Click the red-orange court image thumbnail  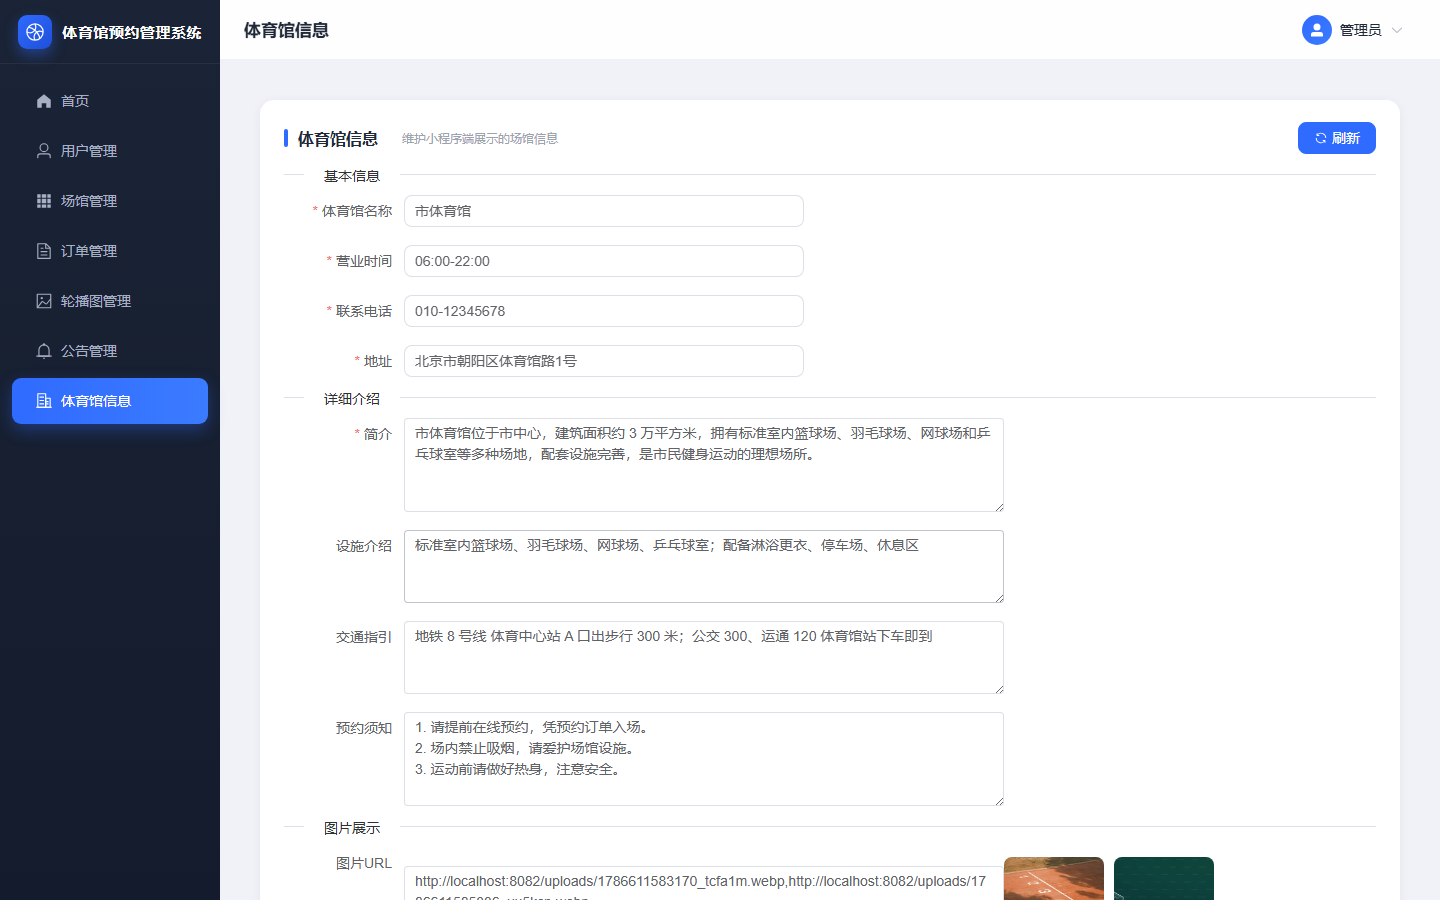pos(1054,878)
